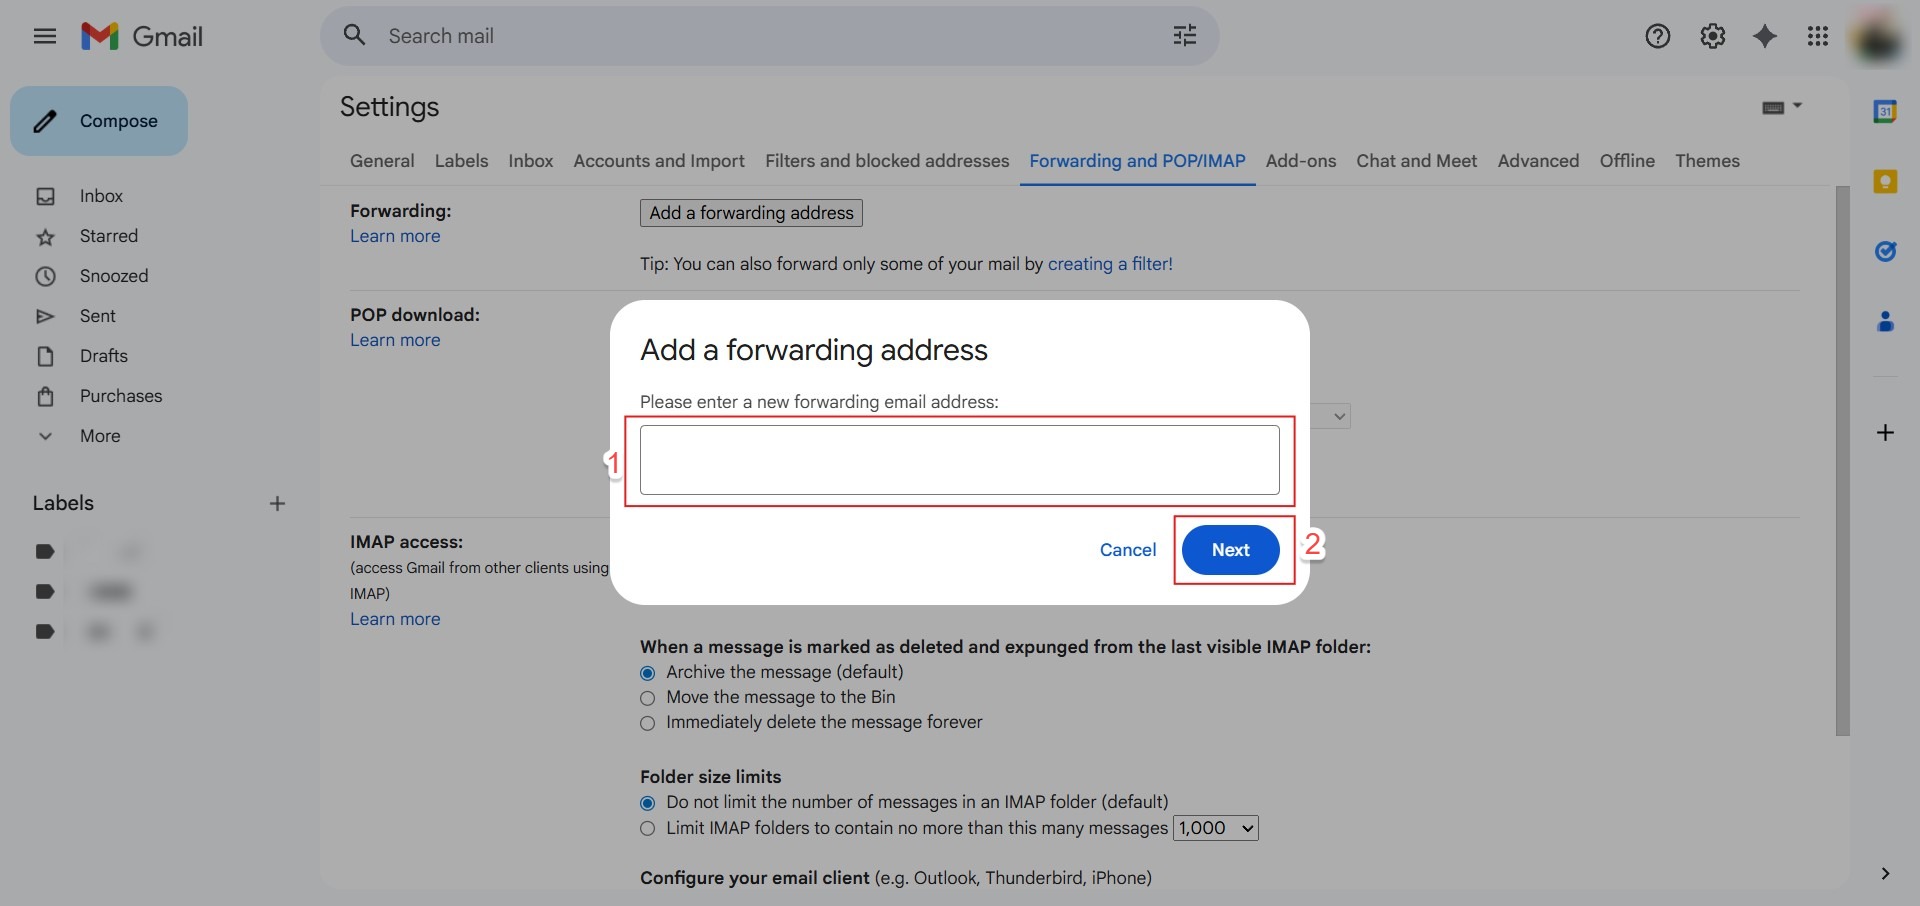This screenshot has width=1920, height=906.
Task: Open the Google apps grid
Action: pyautogui.click(x=1818, y=37)
